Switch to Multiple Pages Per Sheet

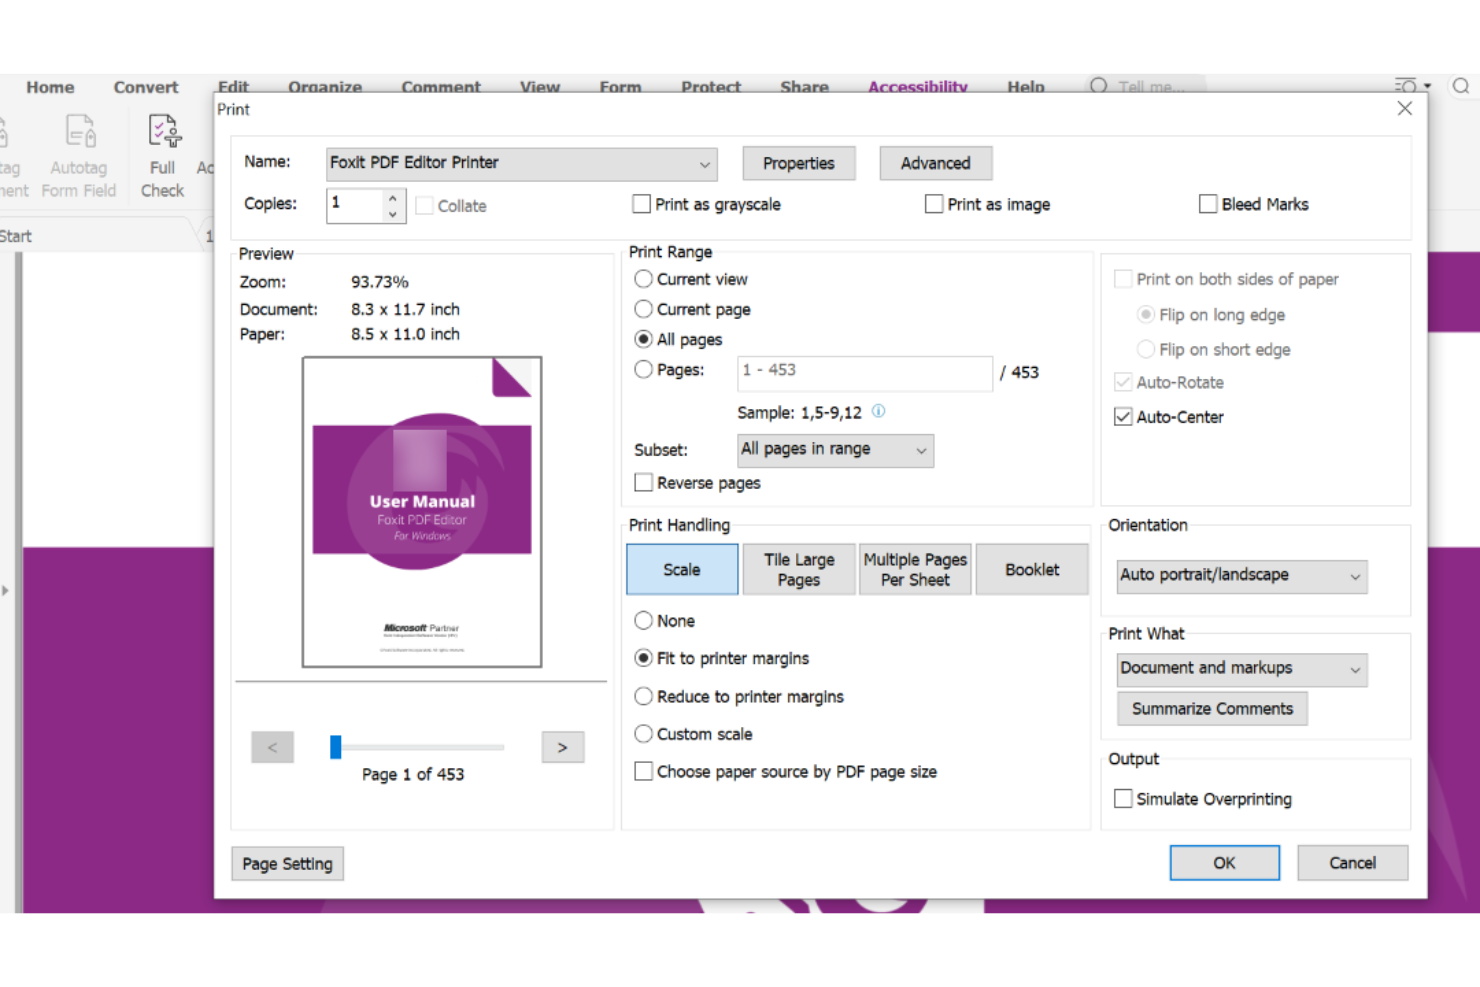click(915, 569)
